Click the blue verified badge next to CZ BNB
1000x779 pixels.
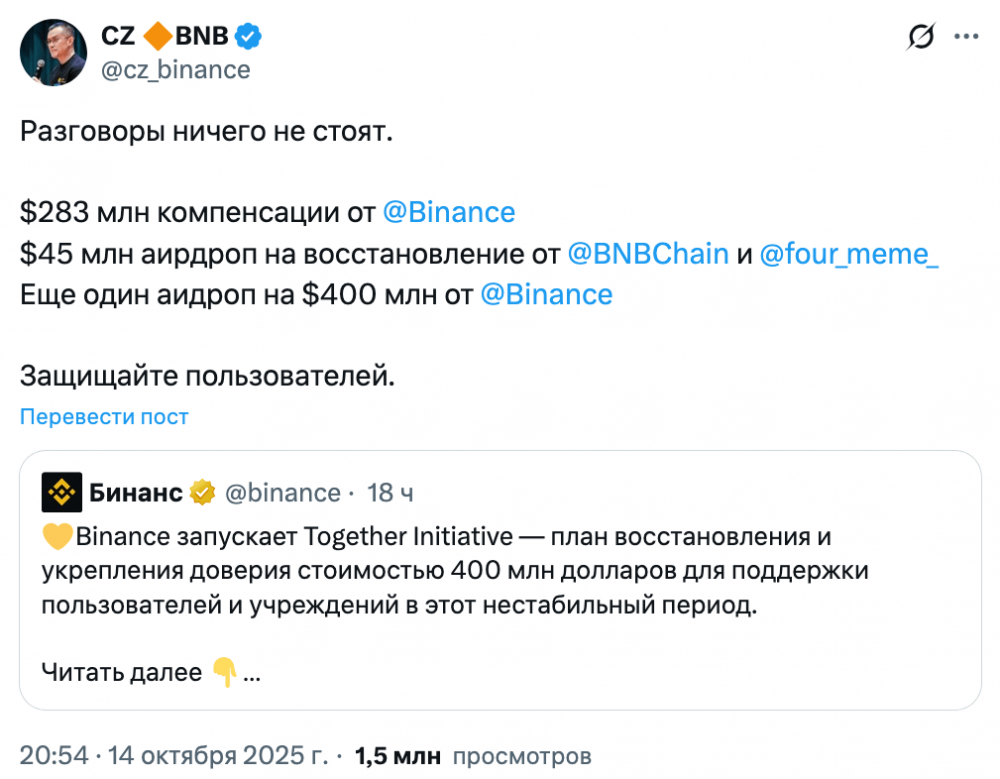[247, 37]
